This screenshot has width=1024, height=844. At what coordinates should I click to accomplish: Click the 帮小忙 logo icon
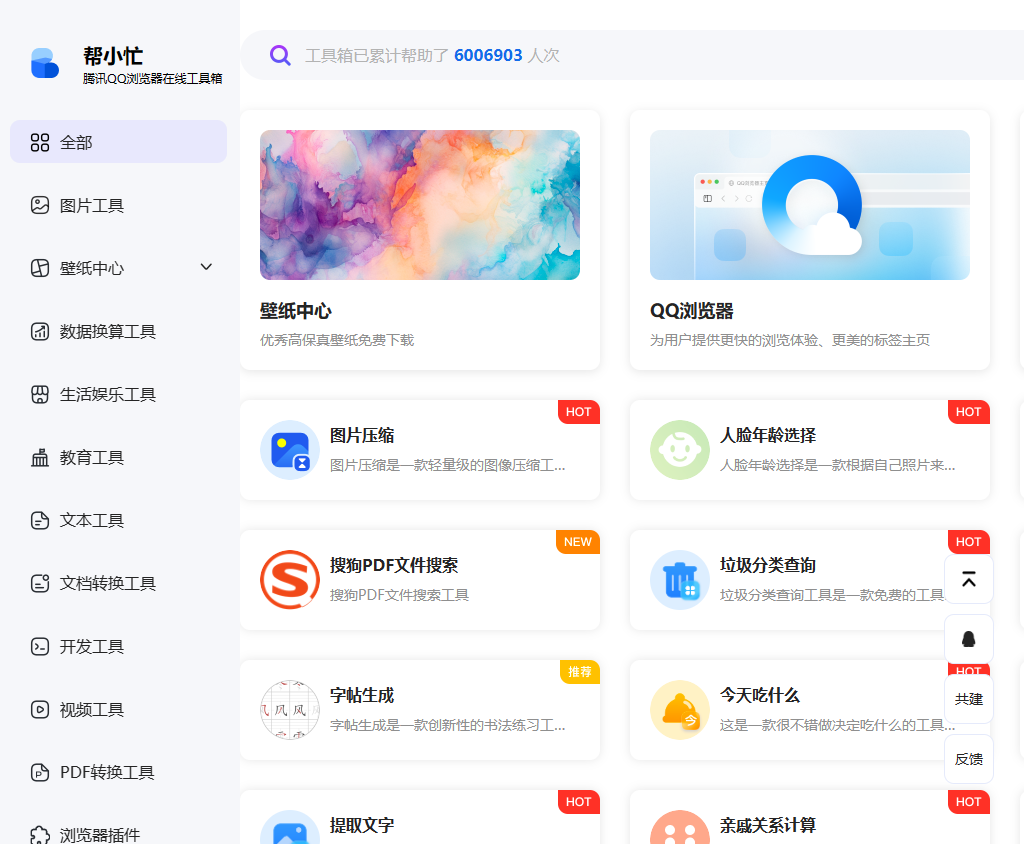45,63
